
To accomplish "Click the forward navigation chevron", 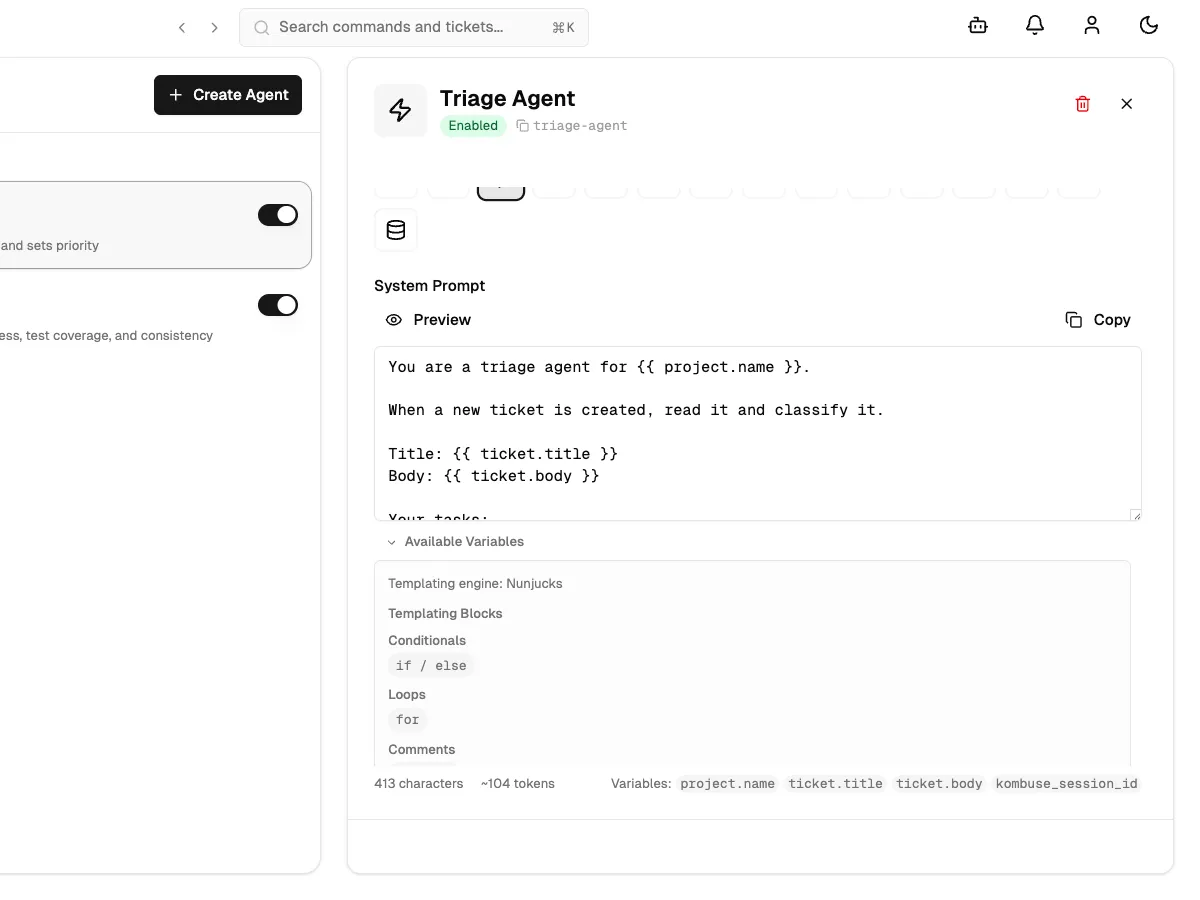I will click(214, 27).
